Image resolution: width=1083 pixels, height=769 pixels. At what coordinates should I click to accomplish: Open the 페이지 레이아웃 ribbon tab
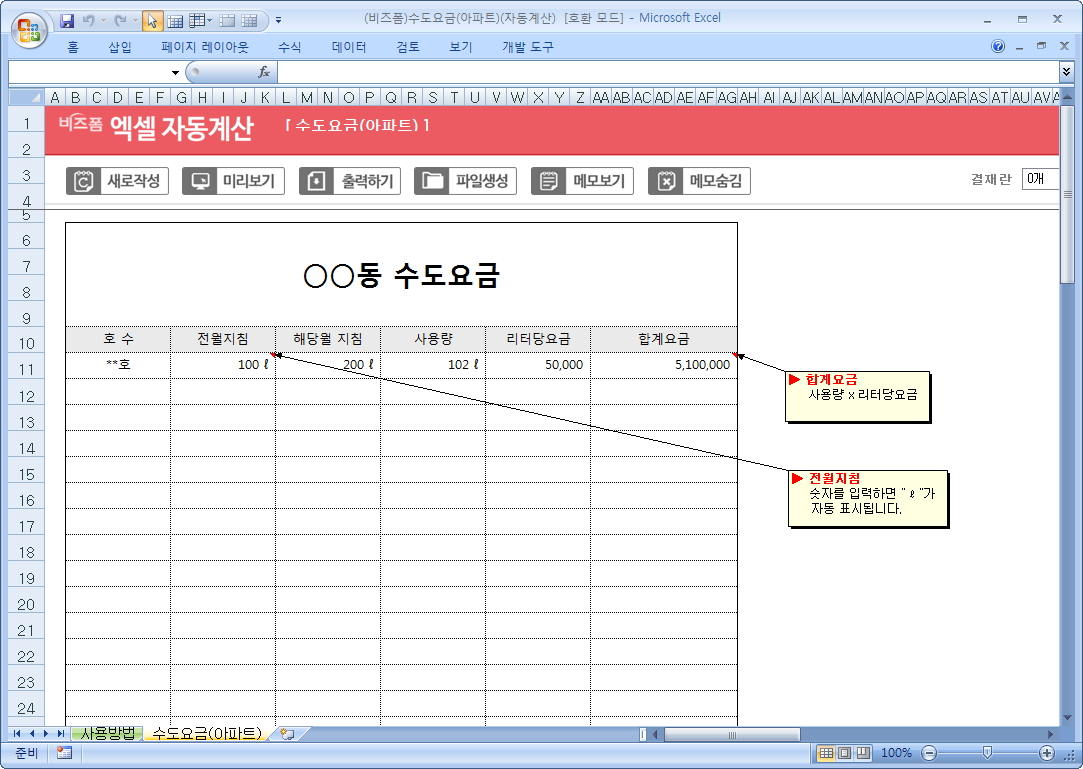pyautogui.click(x=204, y=47)
